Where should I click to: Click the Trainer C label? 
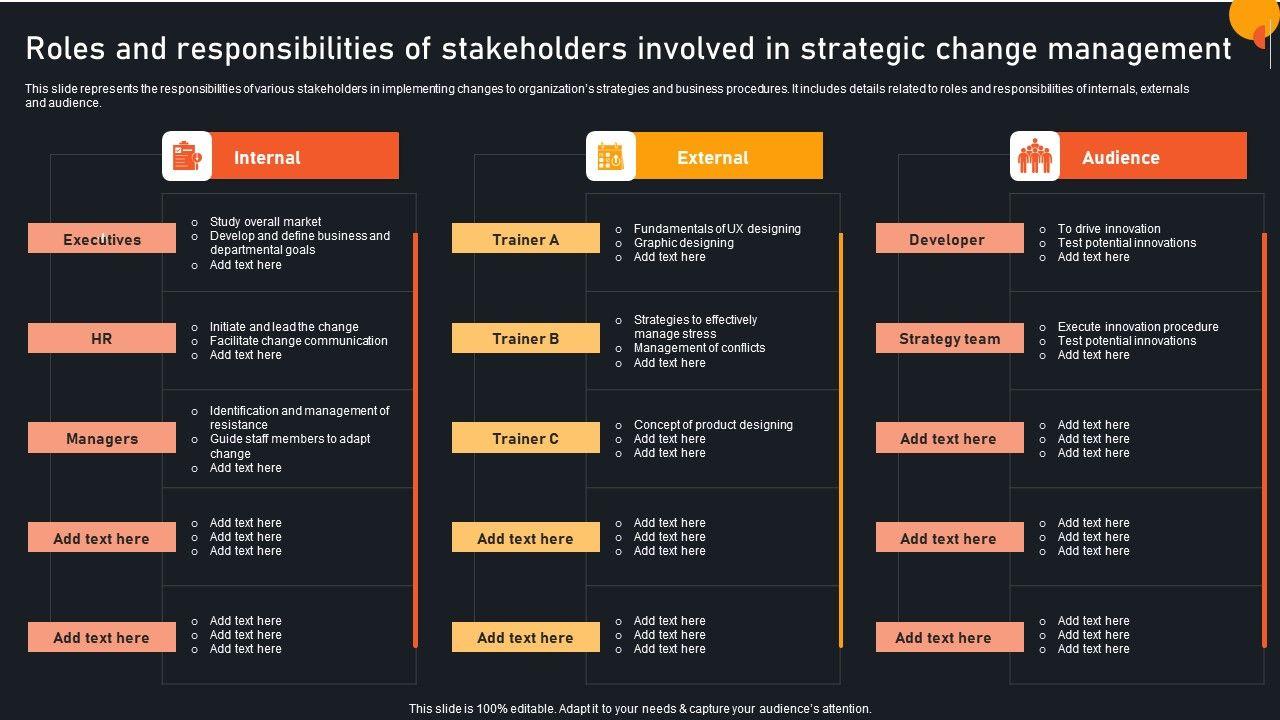tap(525, 438)
